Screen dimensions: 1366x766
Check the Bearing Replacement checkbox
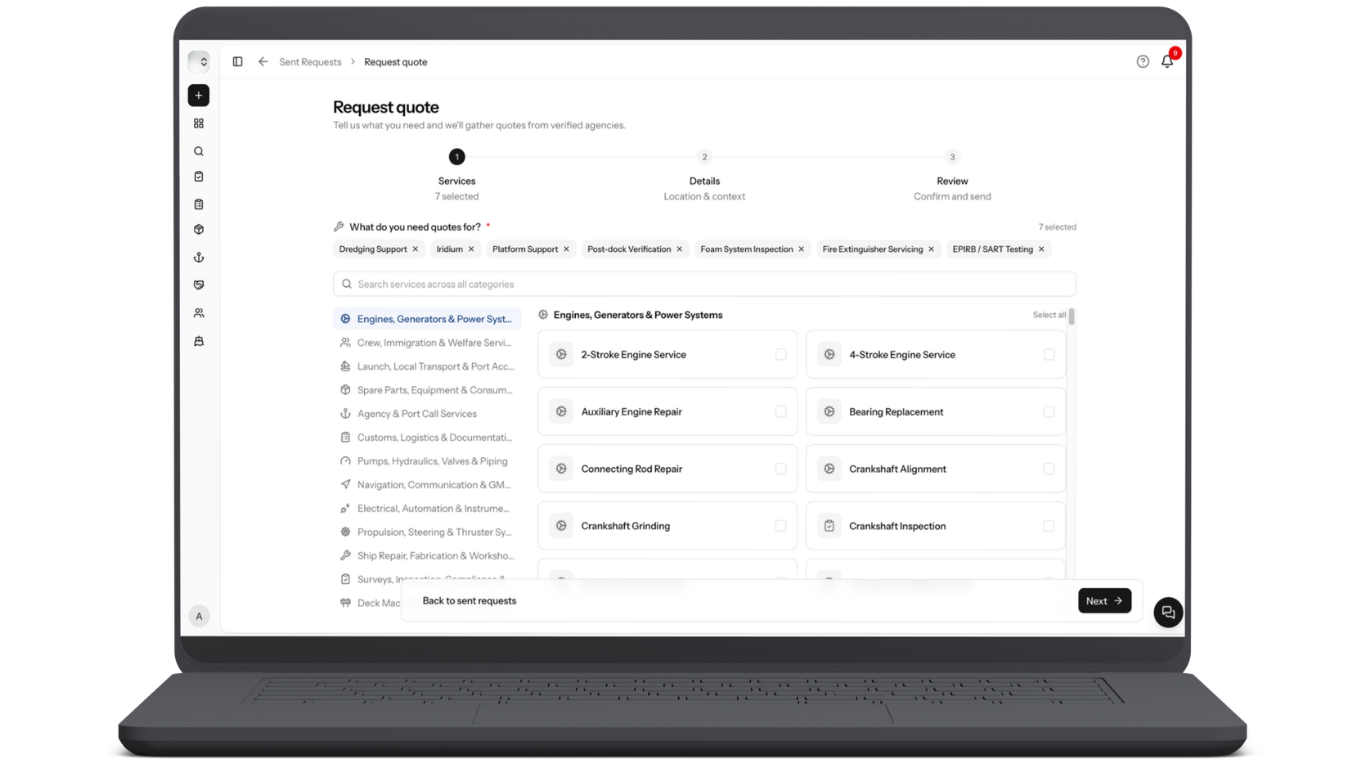click(1049, 411)
